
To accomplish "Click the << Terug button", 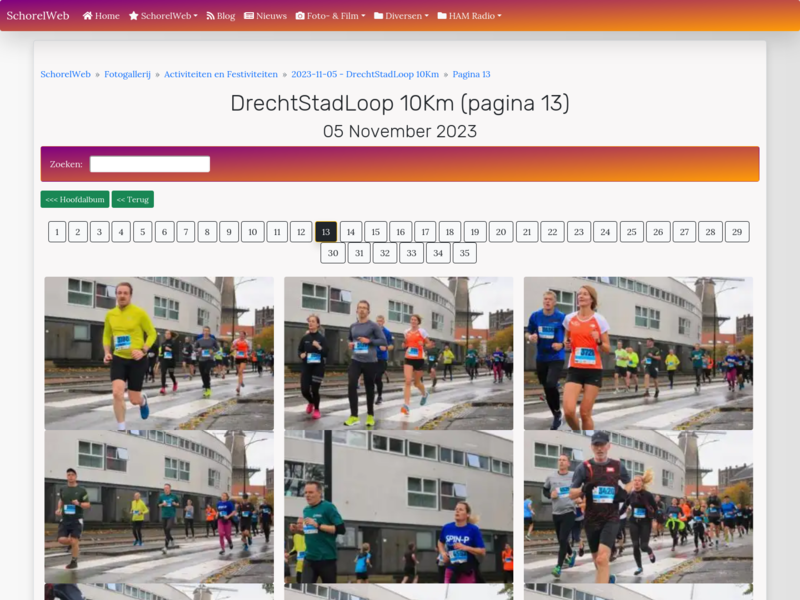I will pos(133,199).
